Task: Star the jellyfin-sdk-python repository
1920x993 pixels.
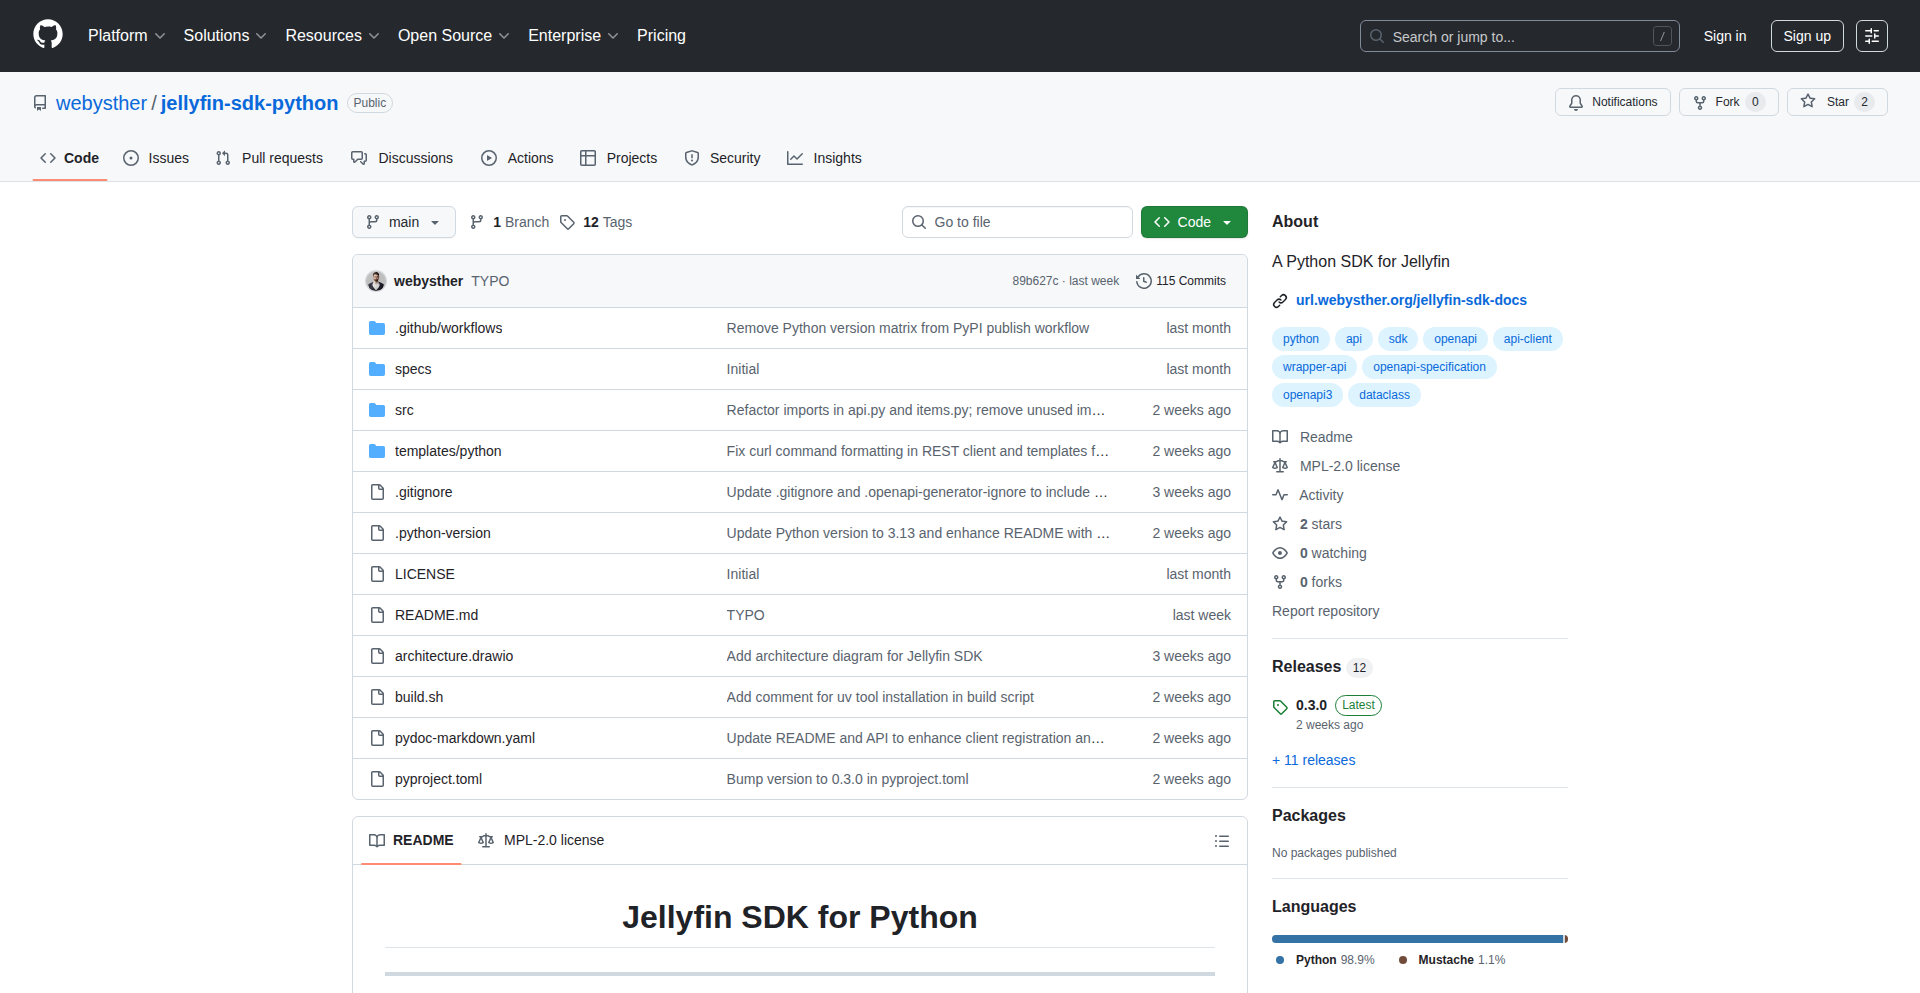Action: 1837,102
